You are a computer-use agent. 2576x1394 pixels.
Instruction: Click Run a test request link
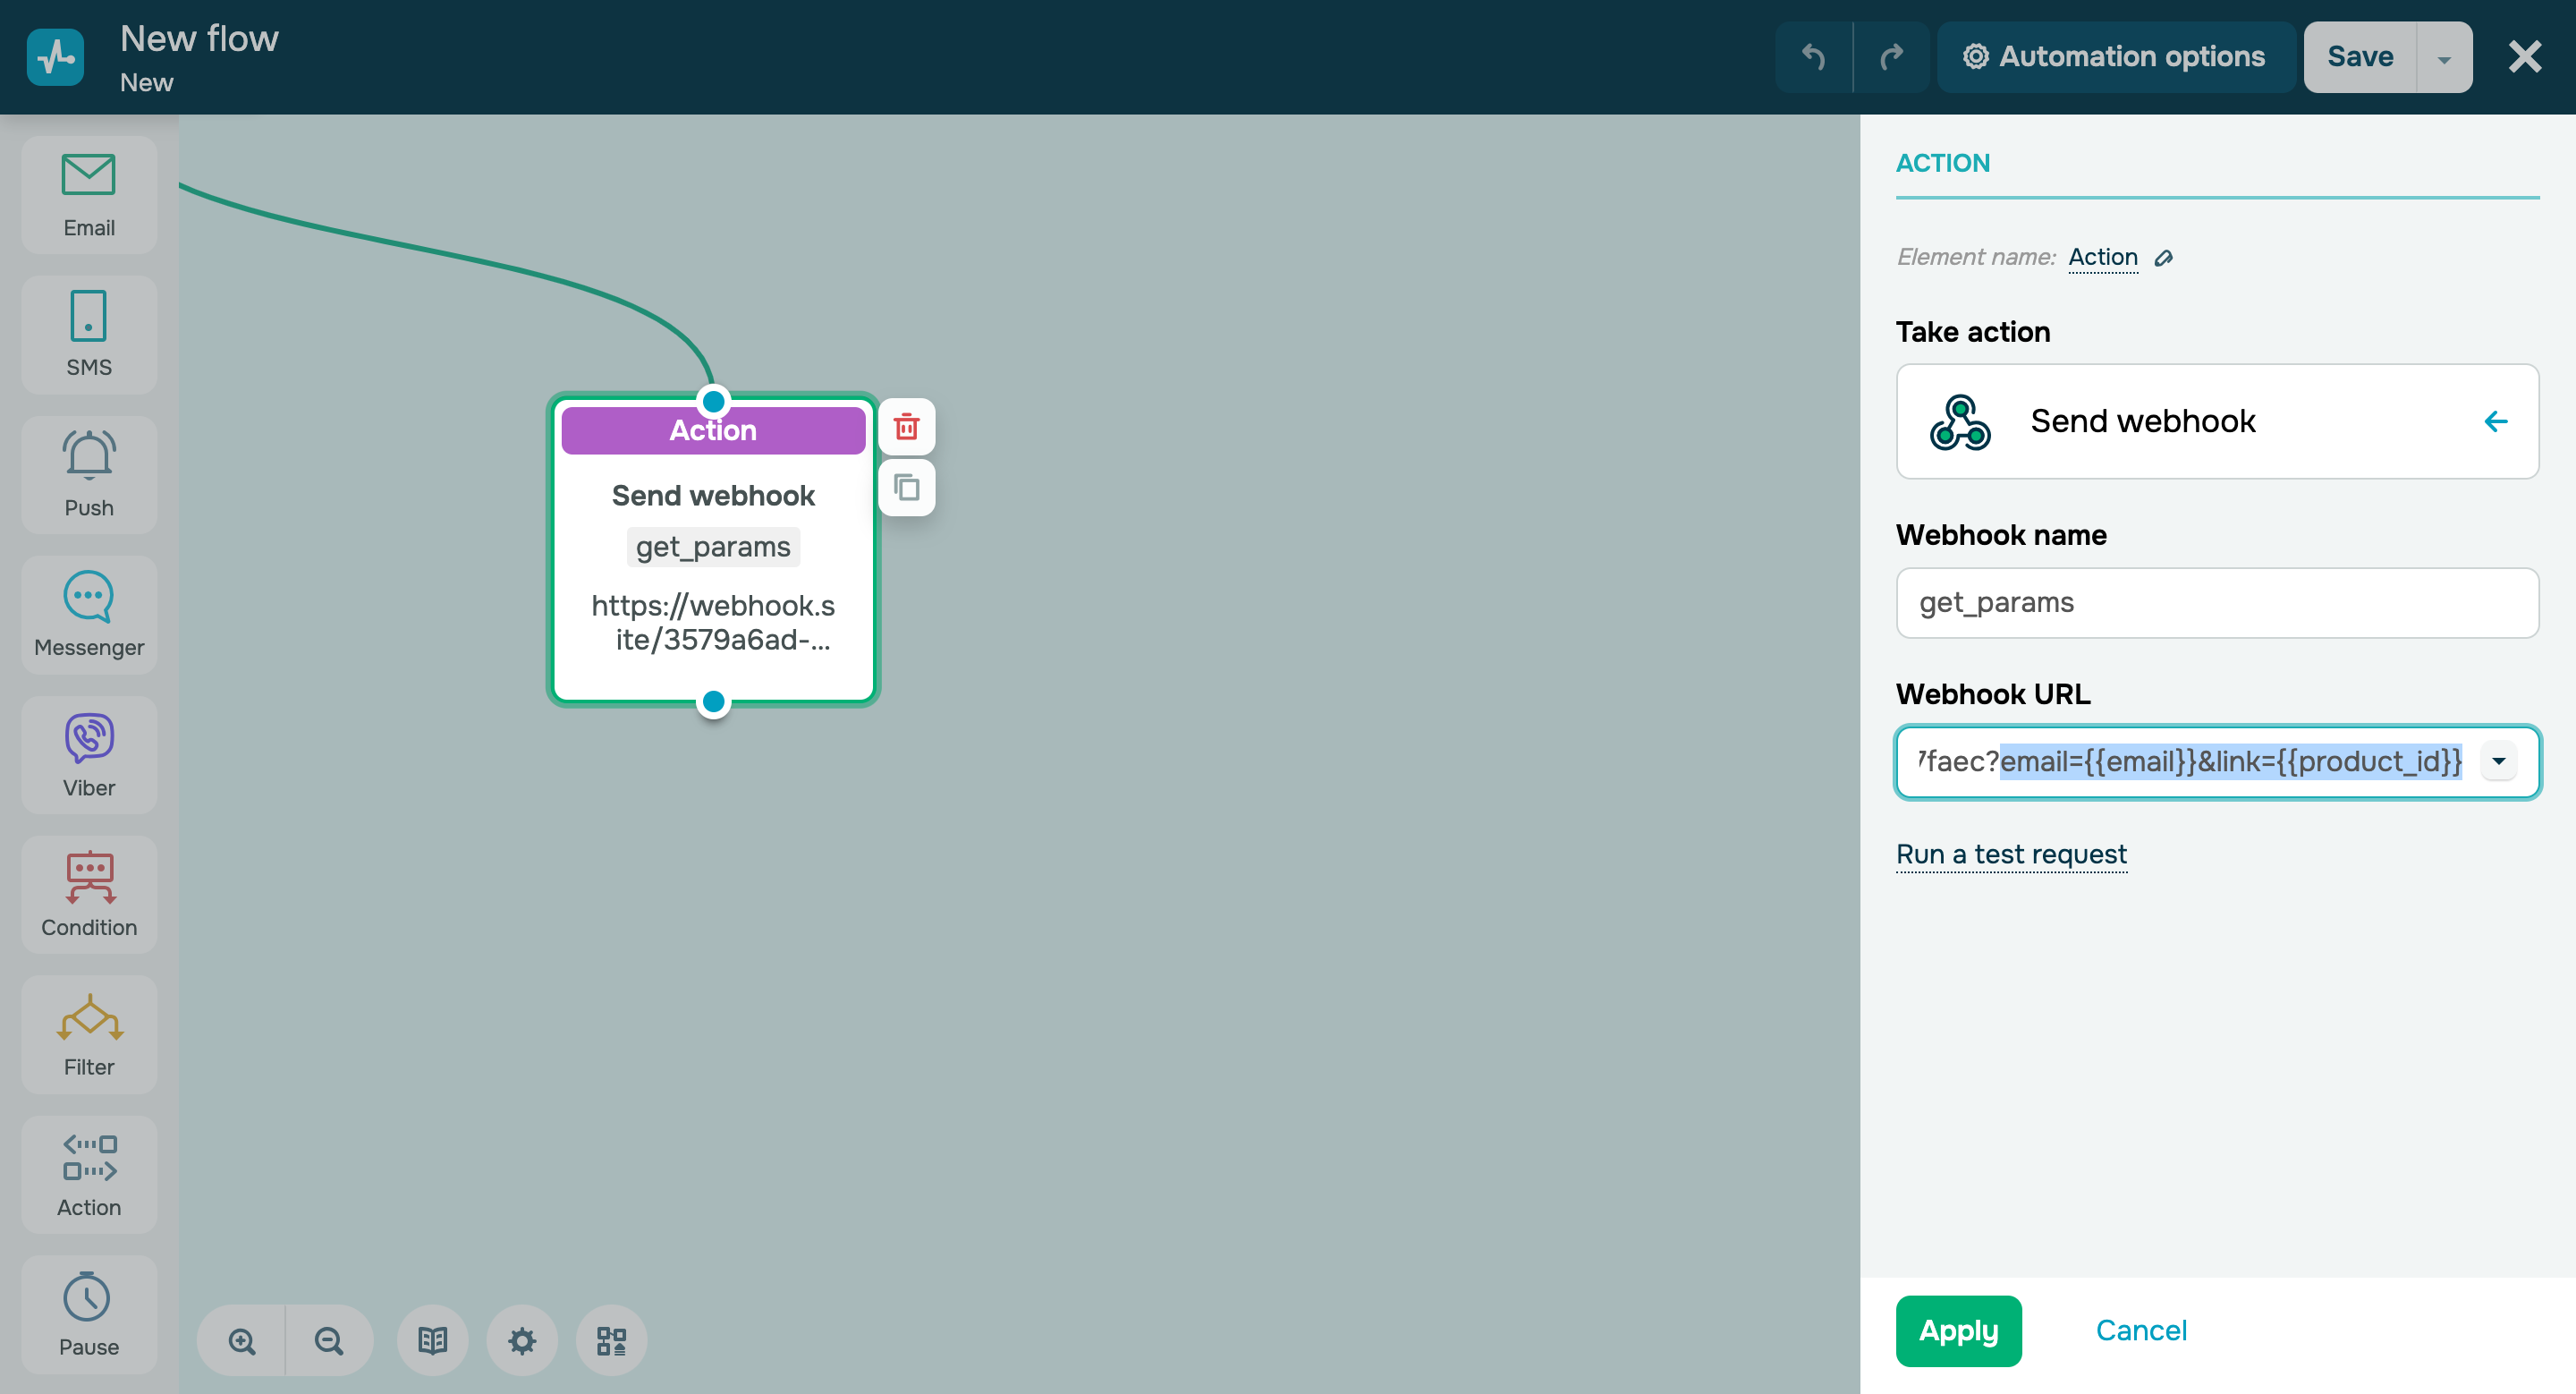click(x=2011, y=854)
